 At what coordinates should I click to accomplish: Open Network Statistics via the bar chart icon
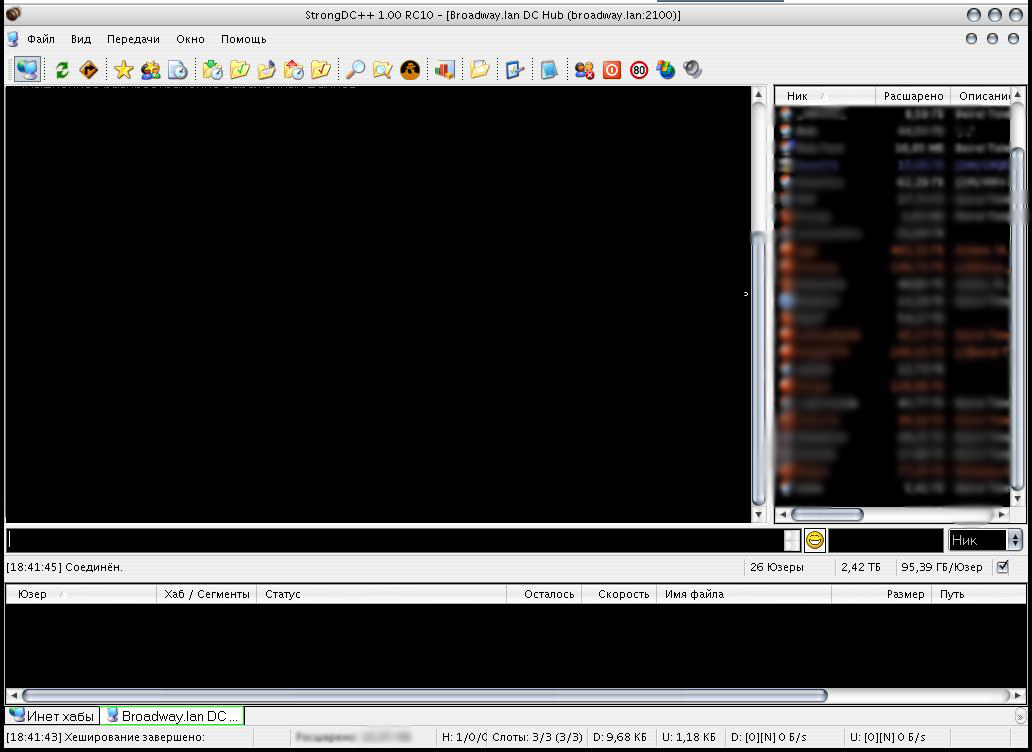coord(445,70)
